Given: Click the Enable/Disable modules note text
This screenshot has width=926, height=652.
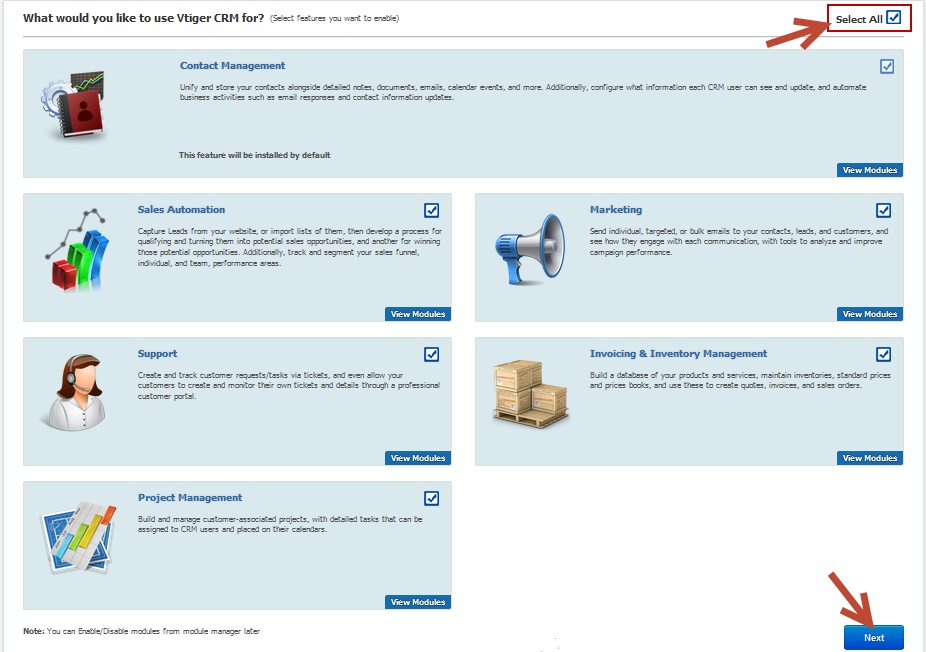Looking at the screenshot, I should (141, 631).
